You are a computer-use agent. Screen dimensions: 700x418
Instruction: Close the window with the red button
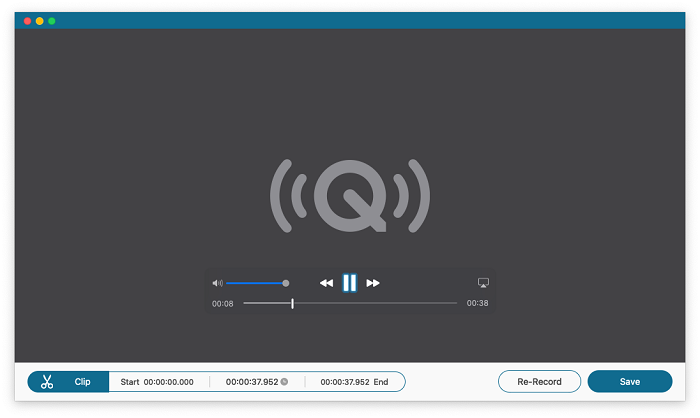coord(27,20)
